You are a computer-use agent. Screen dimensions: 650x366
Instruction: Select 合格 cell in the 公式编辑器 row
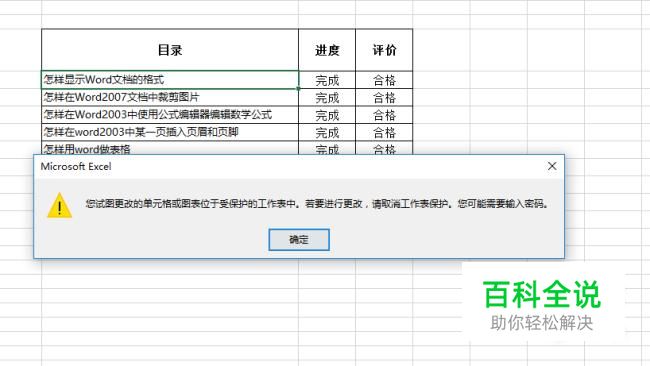tap(384, 115)
